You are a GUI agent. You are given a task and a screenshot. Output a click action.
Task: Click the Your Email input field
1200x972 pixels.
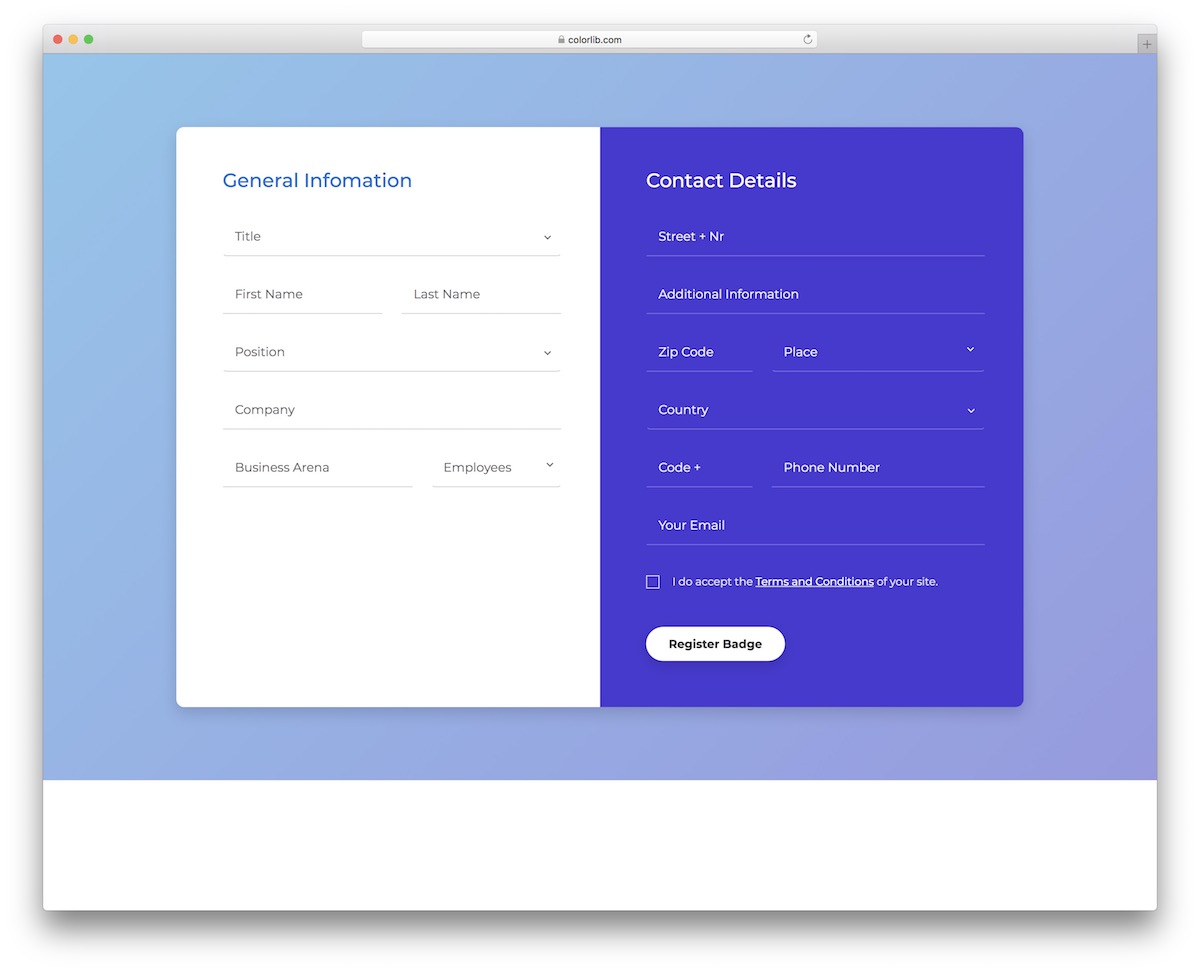point(815,525)
